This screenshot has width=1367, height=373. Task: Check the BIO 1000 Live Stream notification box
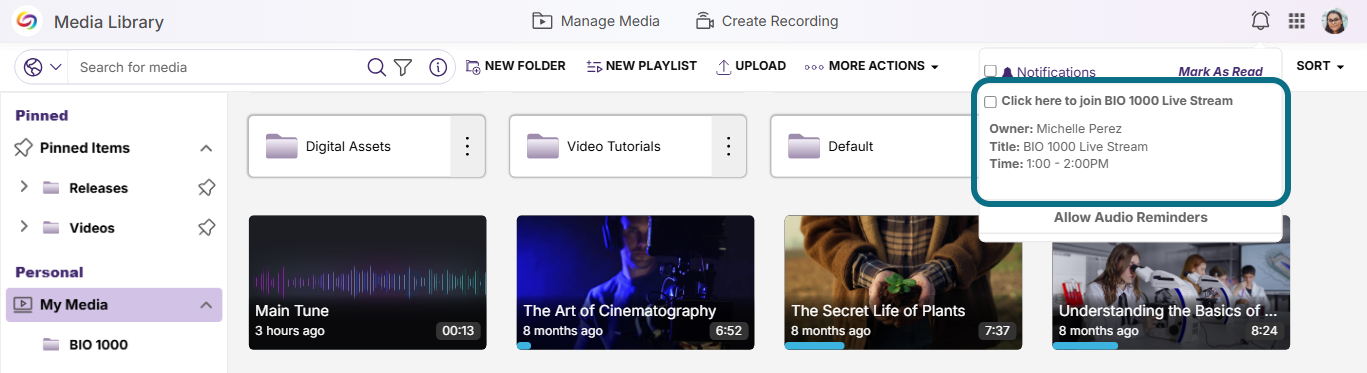click(x=990, y=102)
